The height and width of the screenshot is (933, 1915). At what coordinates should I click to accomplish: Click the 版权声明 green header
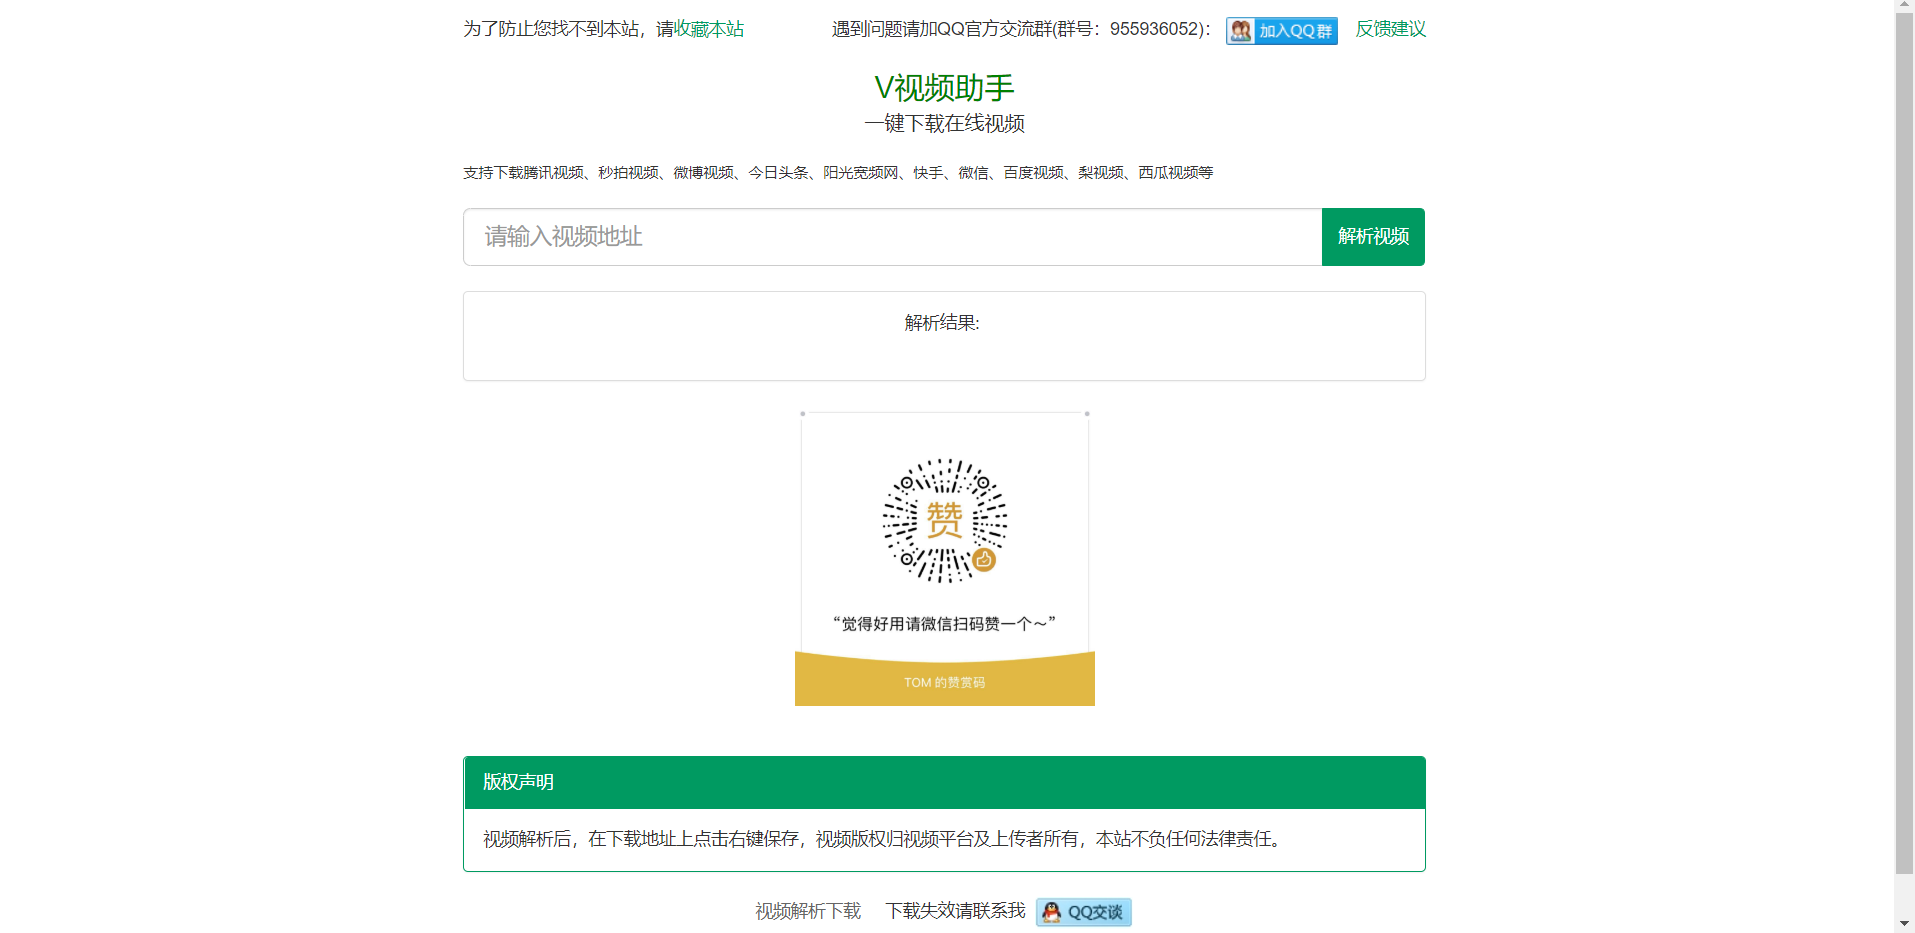[x=944, y=782]
